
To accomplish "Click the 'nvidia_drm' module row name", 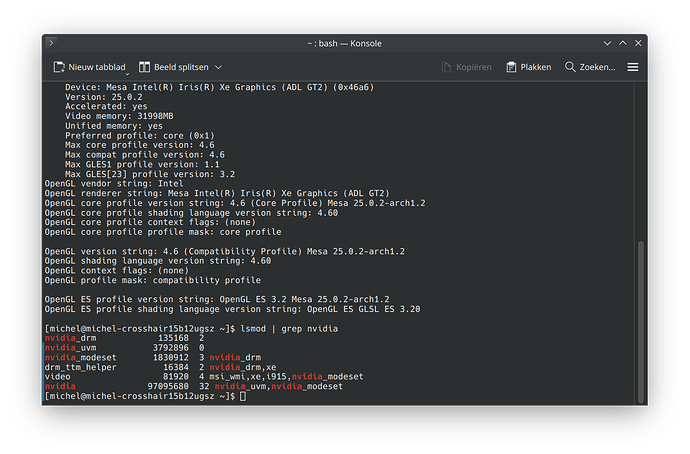I will point(70,338).
